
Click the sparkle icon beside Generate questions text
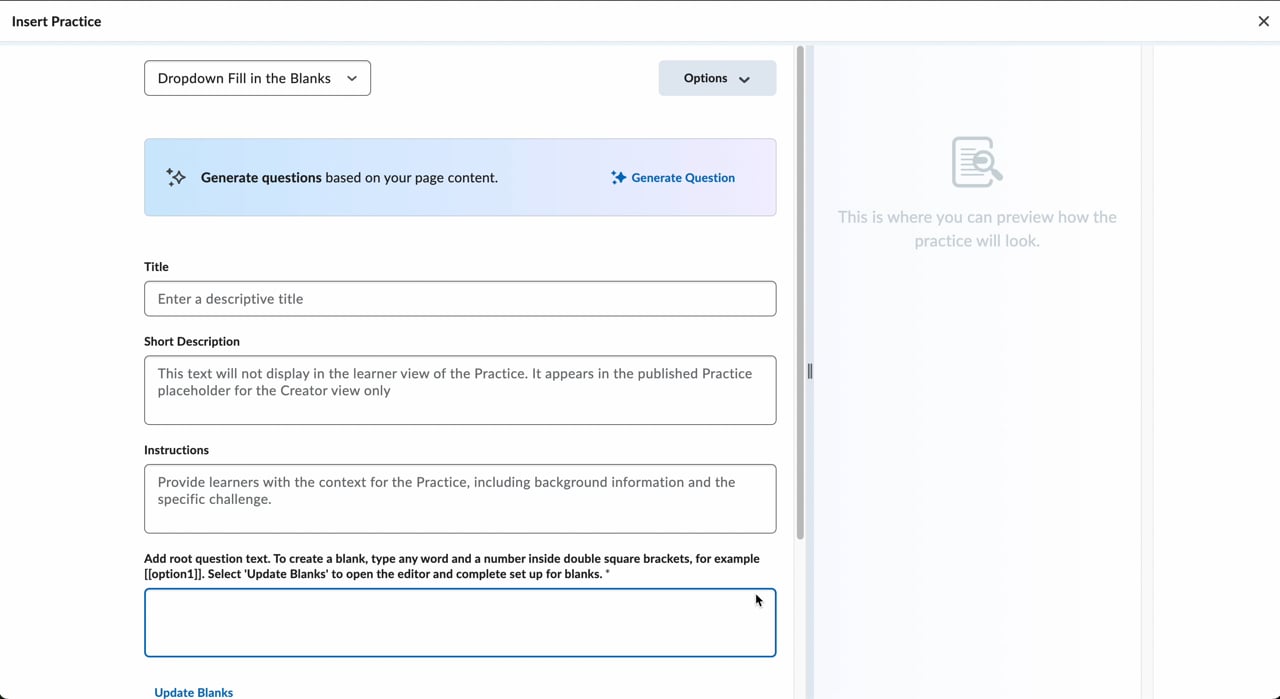[176, 177]
